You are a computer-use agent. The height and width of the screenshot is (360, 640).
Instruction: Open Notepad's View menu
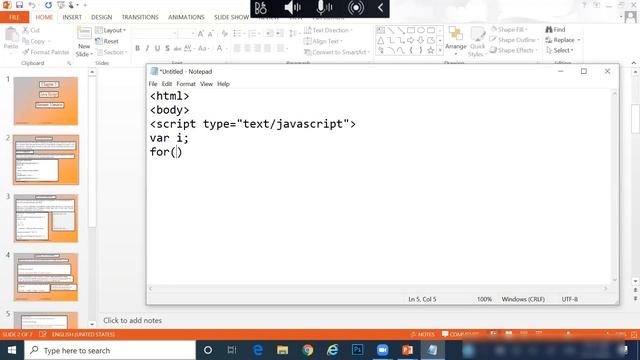point(206,84)
